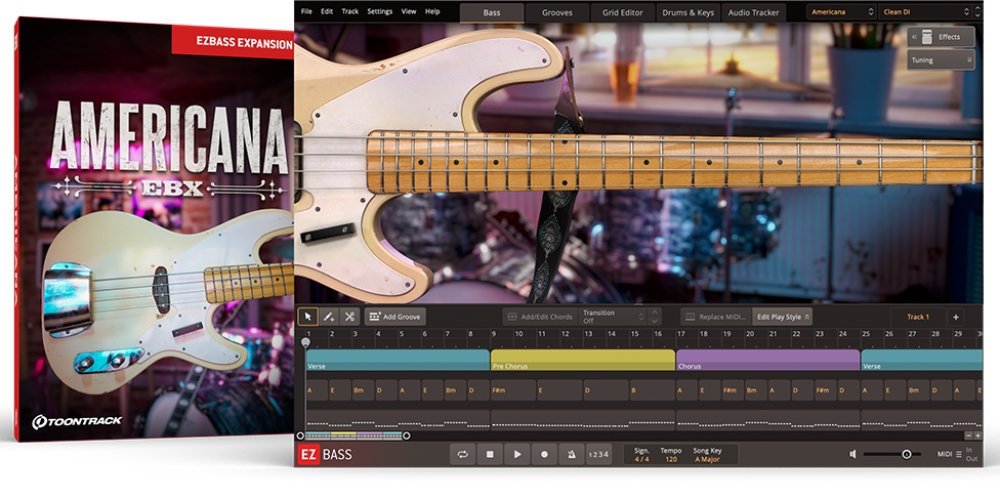The image size is (1000, 500).
Task: Select the arrow pointer tool
Action: (309, 316)
